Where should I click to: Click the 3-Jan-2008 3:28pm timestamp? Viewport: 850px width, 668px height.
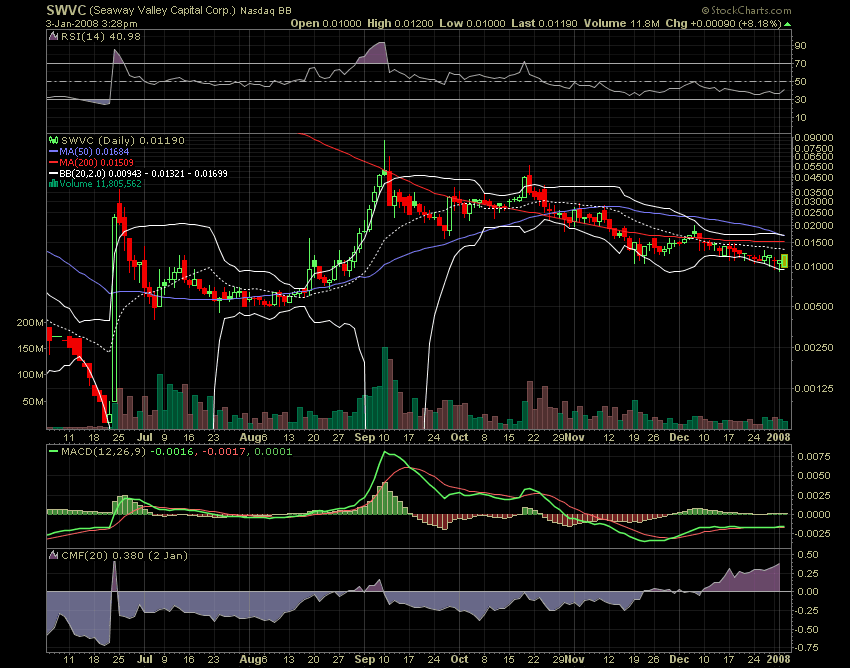[92, 24]
